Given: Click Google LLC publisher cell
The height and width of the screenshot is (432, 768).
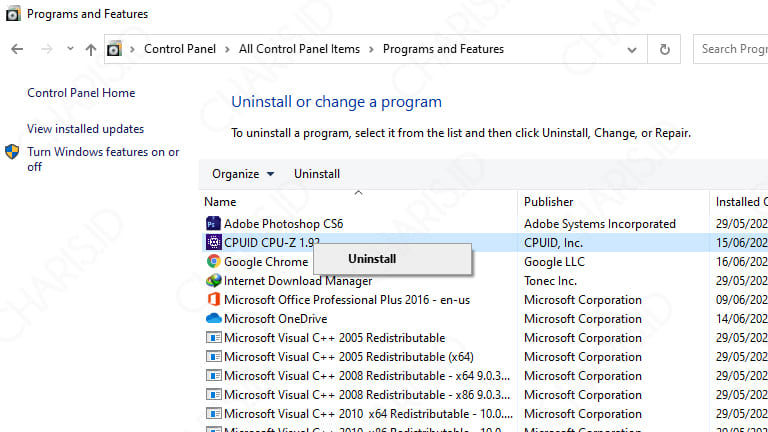Looking at the screenshot, I should (554, 262).
